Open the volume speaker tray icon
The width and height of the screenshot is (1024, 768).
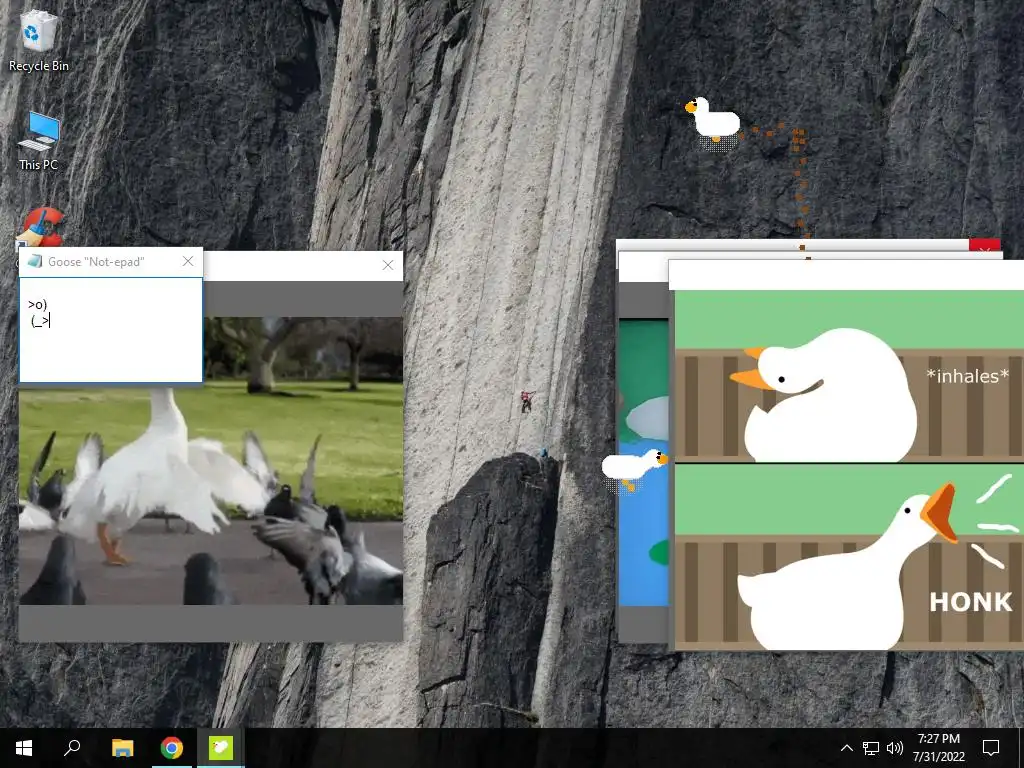tap(895, 748)
